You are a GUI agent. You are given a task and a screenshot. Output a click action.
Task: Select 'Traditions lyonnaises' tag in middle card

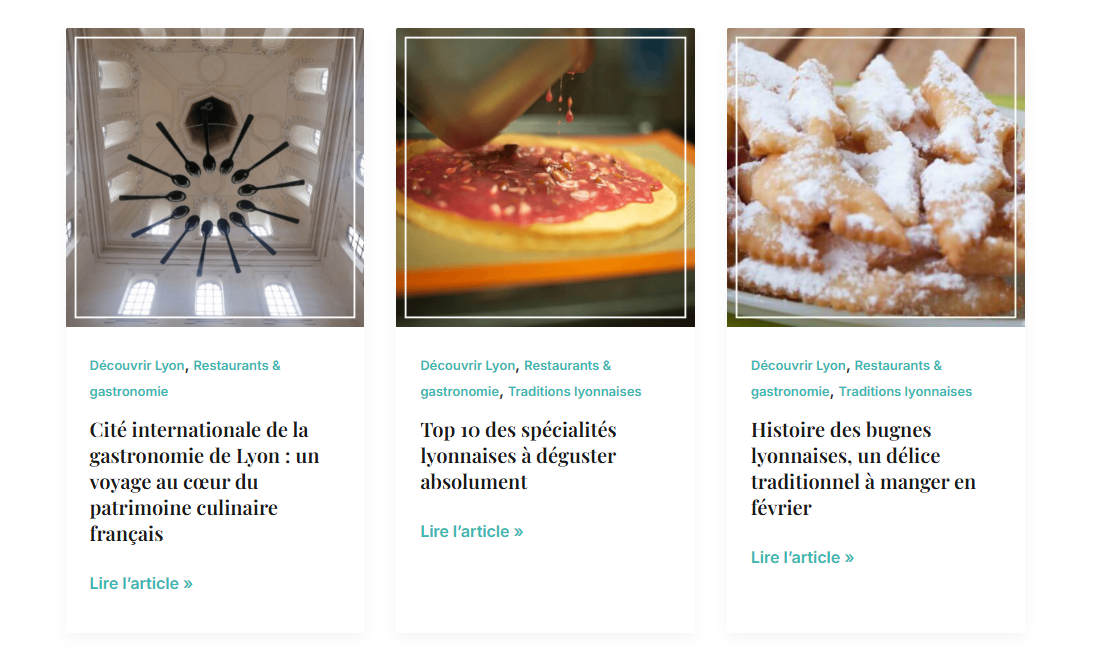pos(575,391)
